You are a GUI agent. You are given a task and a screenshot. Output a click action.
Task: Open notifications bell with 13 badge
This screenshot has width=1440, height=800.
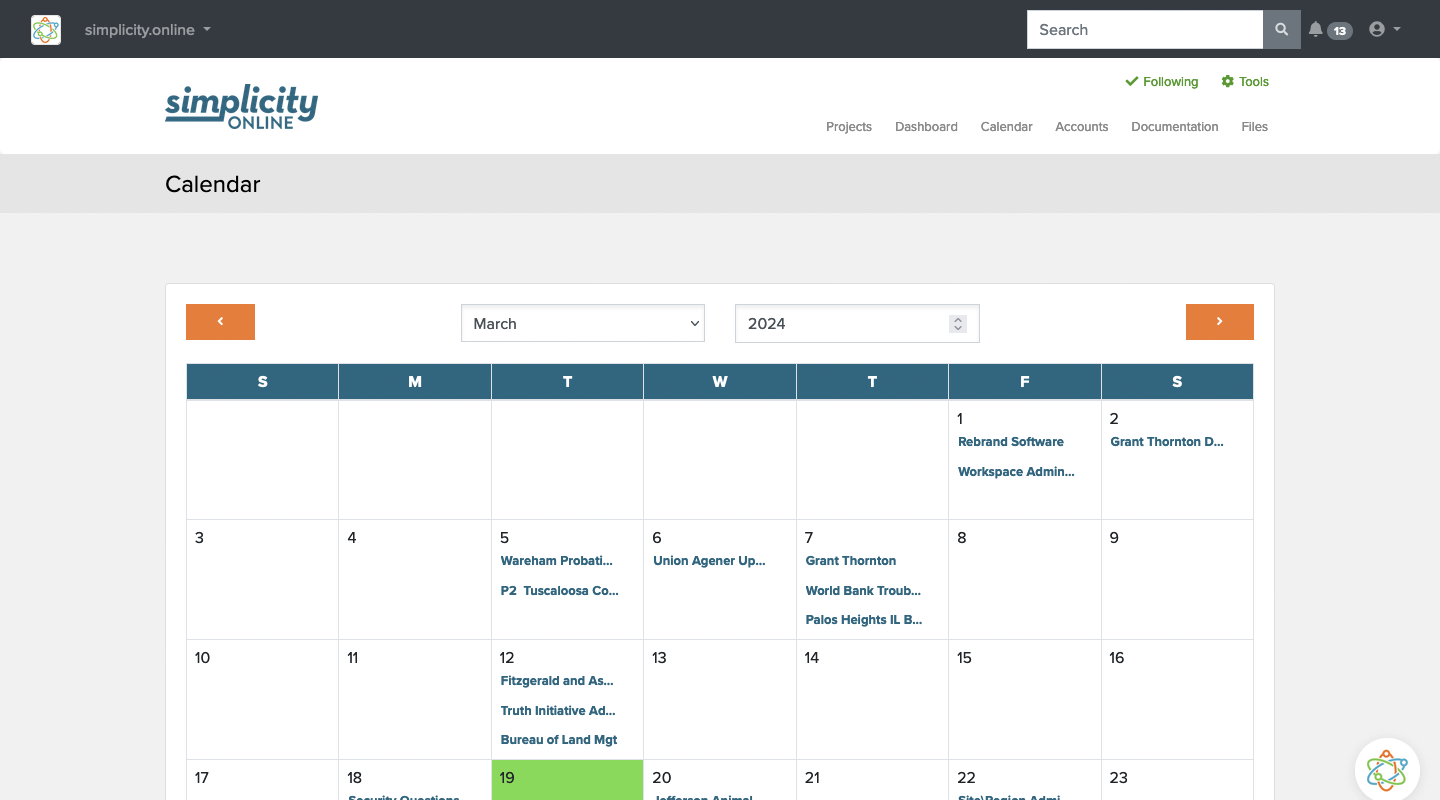click(1330, 30)
